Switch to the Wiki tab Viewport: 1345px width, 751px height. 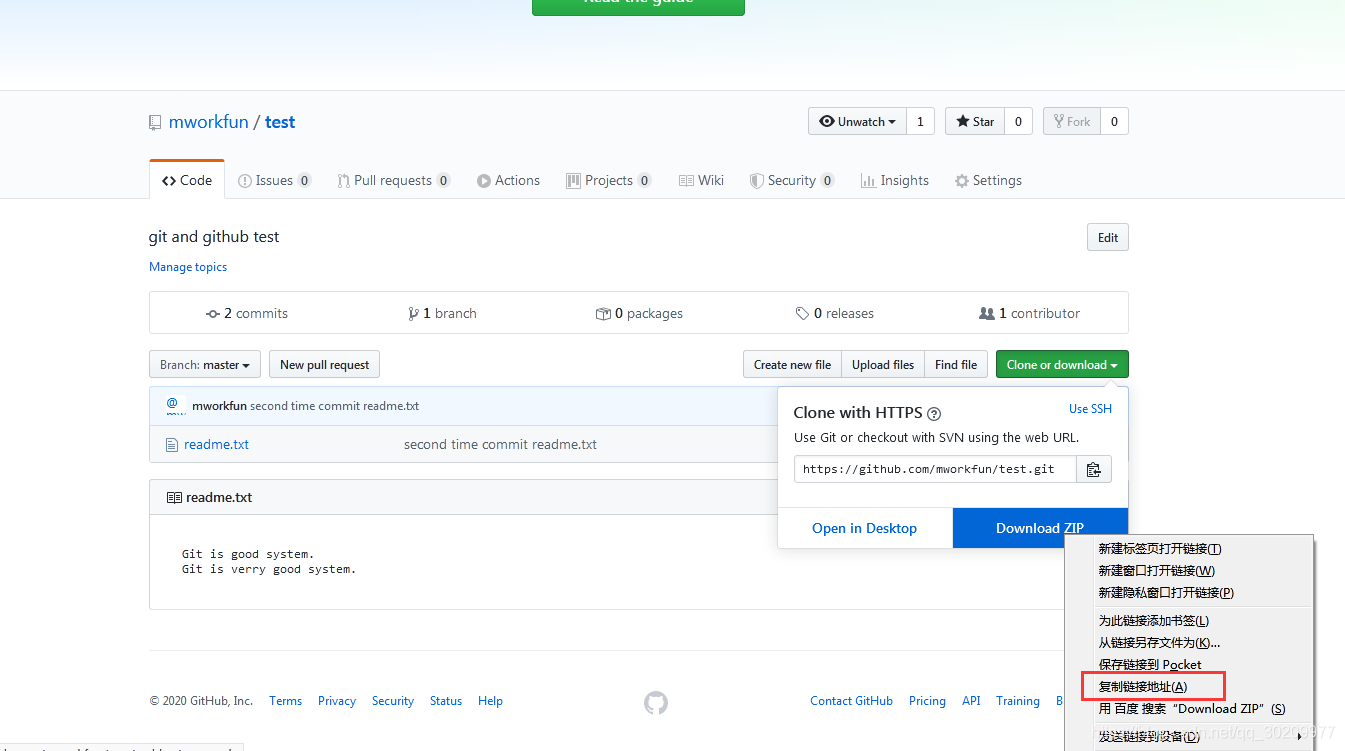pyautogui.click(x=701, y=181)
